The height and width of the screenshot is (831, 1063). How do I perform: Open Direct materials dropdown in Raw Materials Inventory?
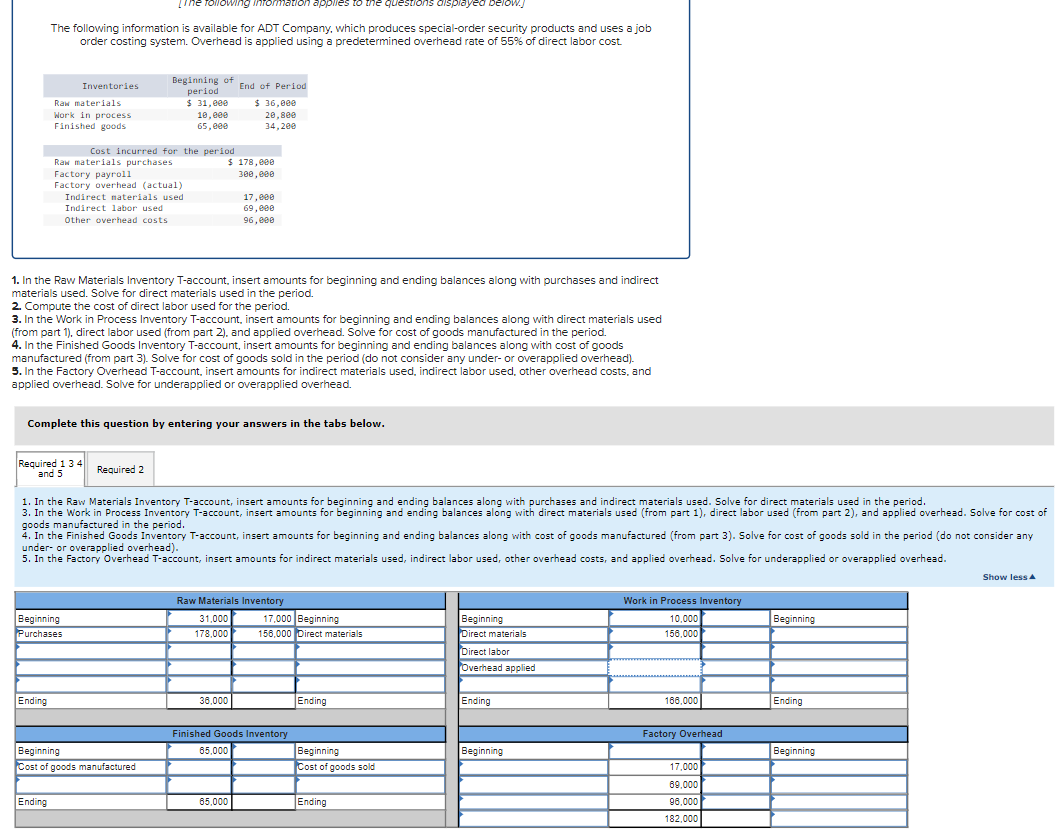tap(370, 634)
